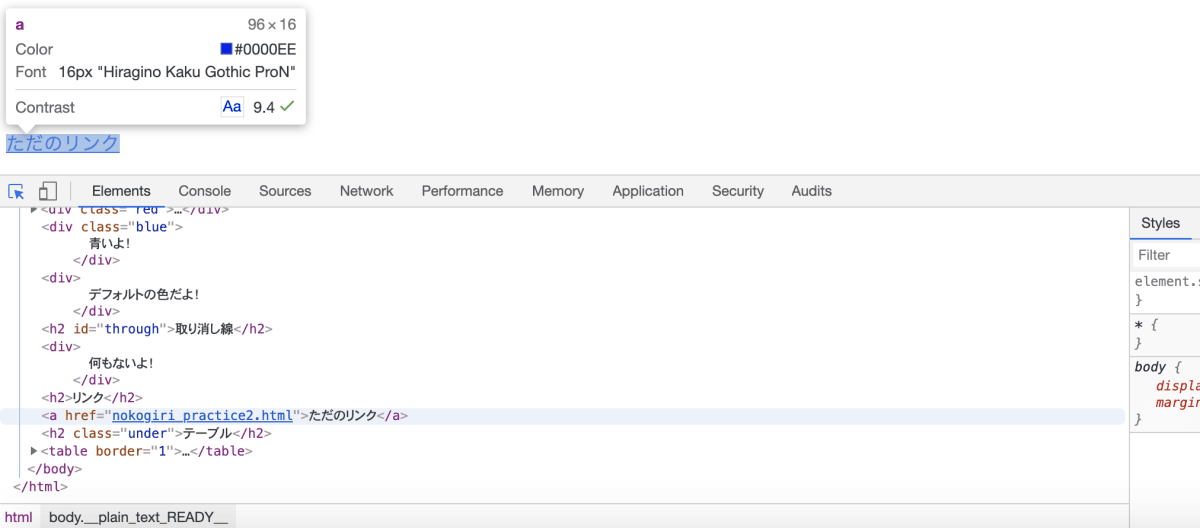Image resolution: width=1200 pixels, height=528 pixels.
Task: Switch to the Elements tab
Action: tap(121, 191)
